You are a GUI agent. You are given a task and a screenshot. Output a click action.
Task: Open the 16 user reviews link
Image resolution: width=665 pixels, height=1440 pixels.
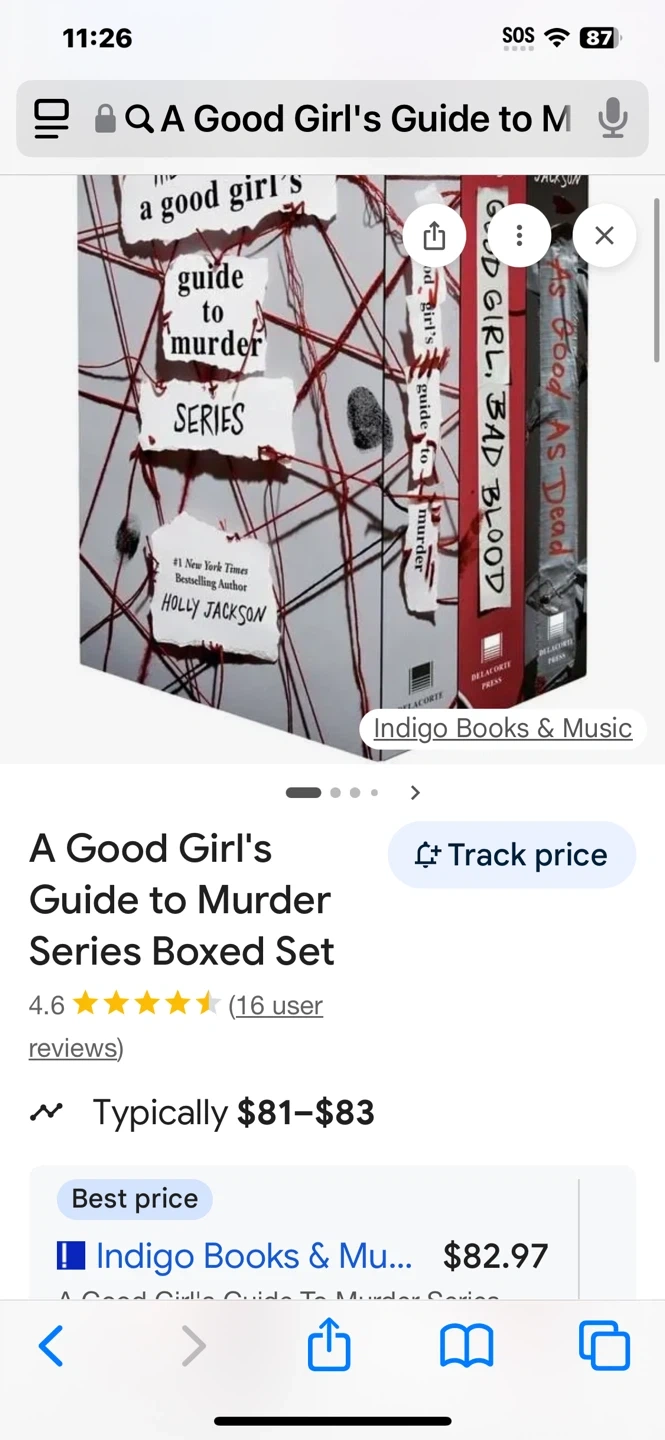[x=176, y=1026]
